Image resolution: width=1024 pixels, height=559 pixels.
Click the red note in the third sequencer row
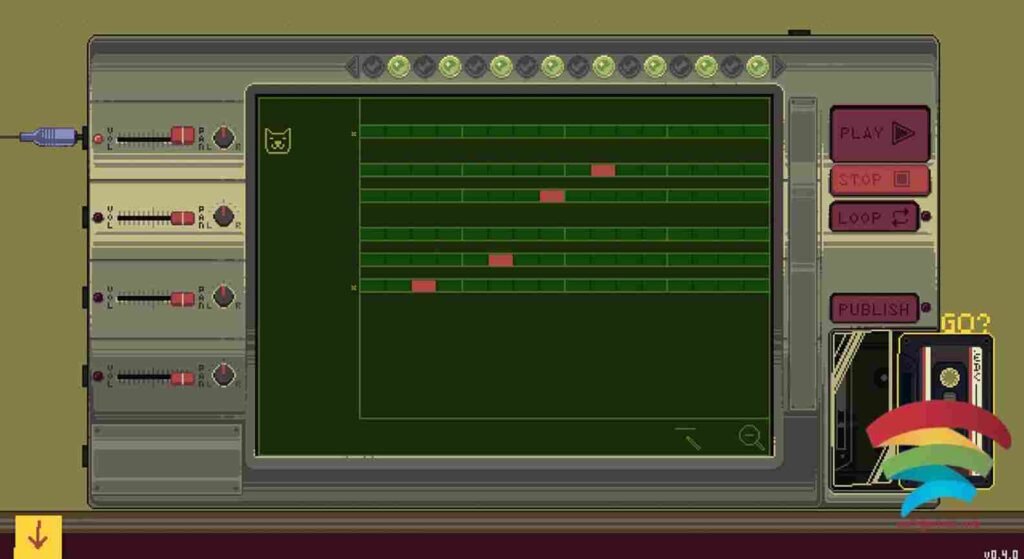[552, 196]
